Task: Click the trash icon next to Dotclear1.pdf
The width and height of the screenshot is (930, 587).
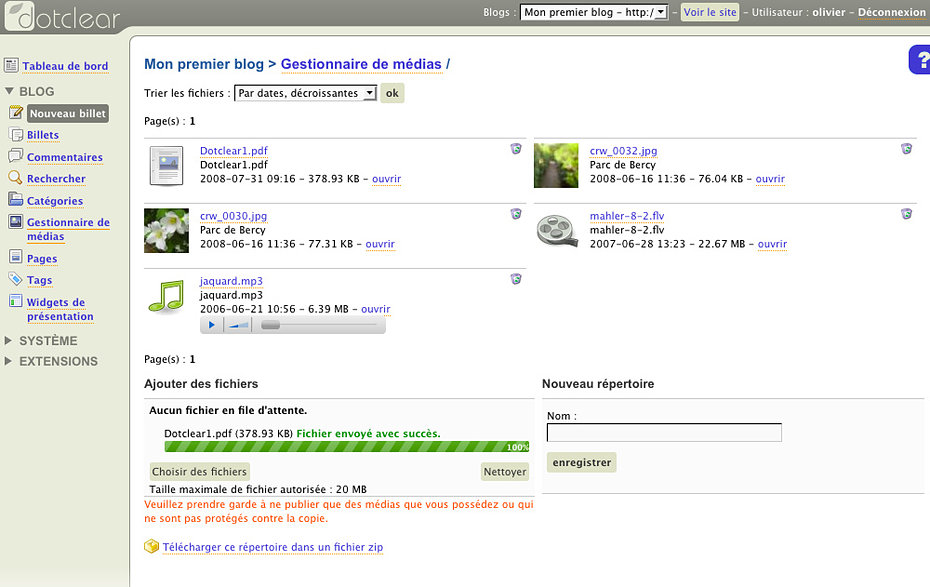Action: tap(516, 149)
